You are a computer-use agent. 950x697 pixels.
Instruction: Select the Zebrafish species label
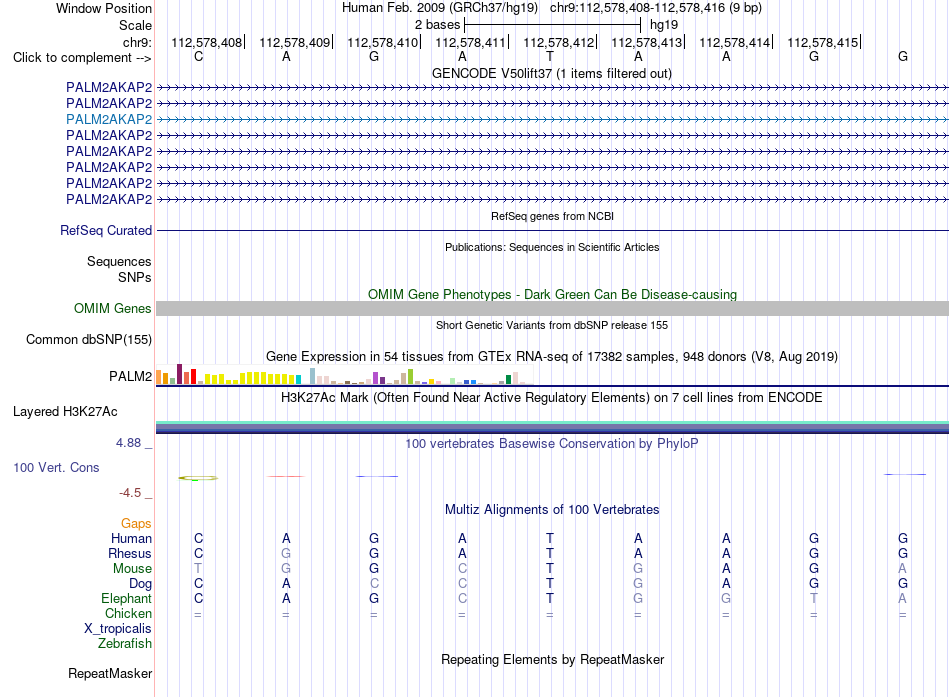point(125,644)
